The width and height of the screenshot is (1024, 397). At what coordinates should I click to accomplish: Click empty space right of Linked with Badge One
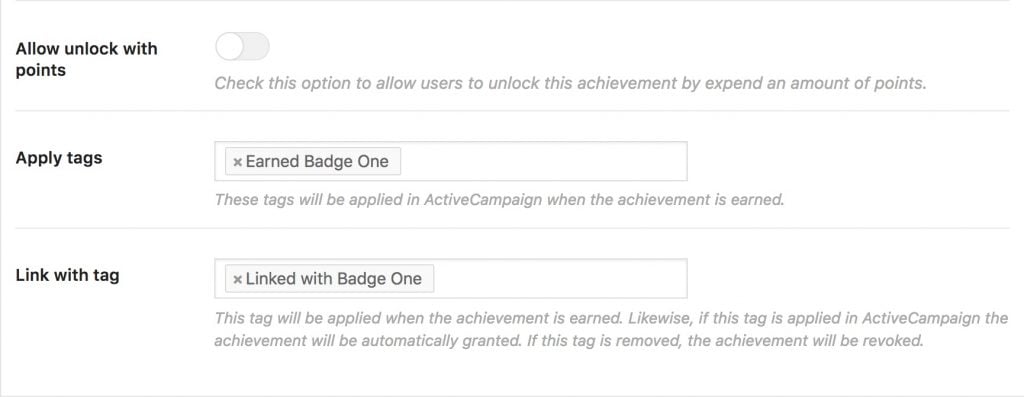[558, 279]
